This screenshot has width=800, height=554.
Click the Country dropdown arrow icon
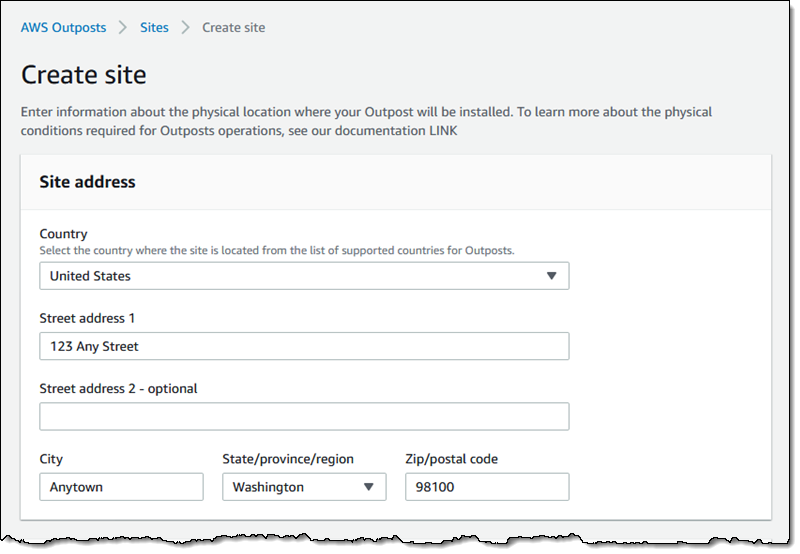(x=551, y=276)
